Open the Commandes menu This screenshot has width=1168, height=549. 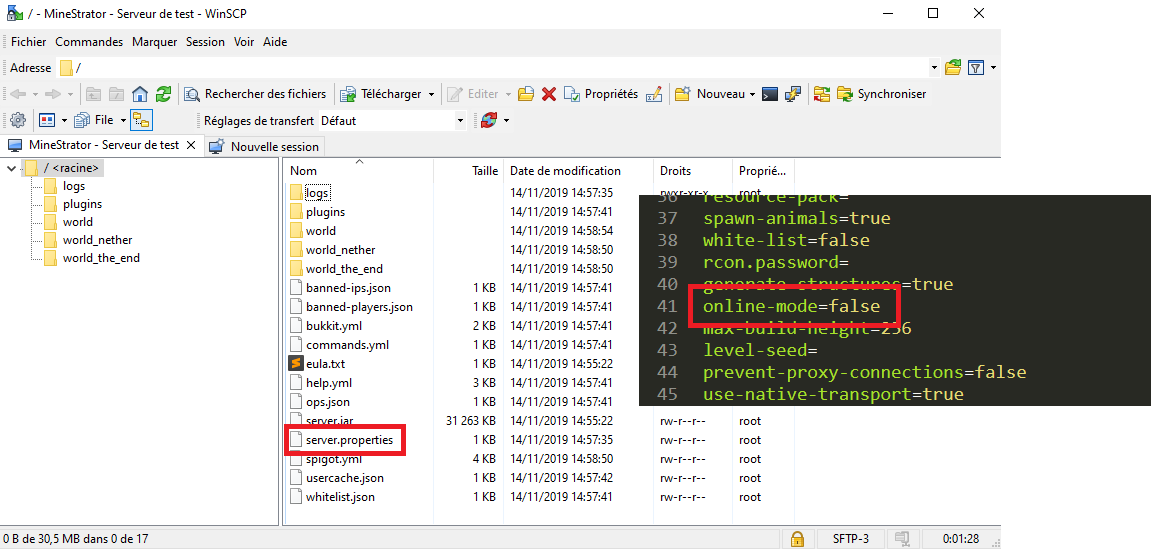[x=89, y=42]
